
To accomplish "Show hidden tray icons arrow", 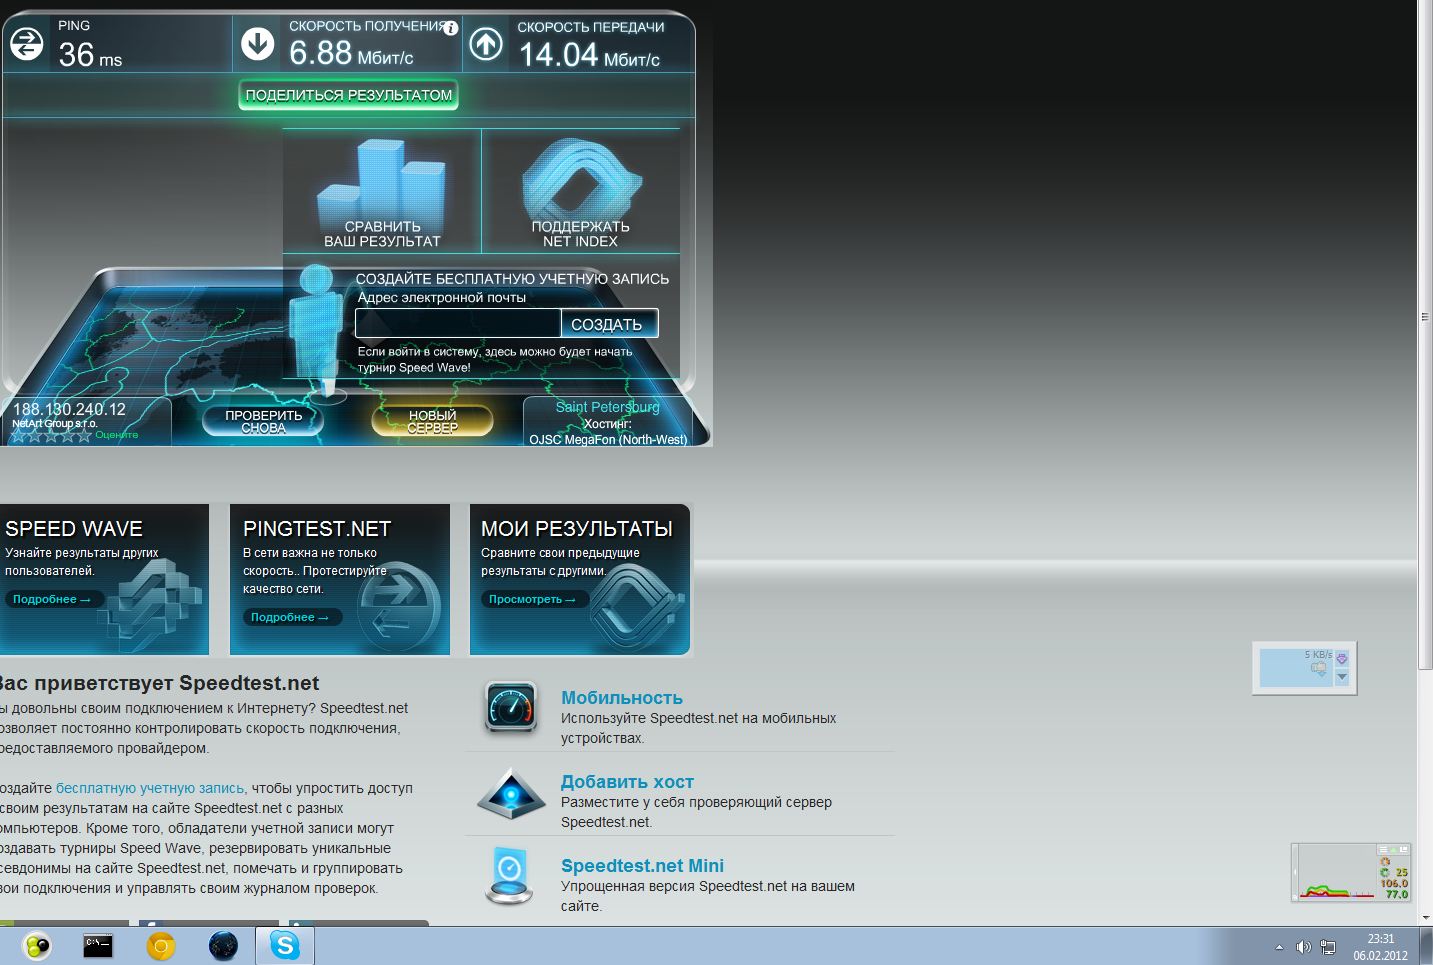I will coord(1279,947).
